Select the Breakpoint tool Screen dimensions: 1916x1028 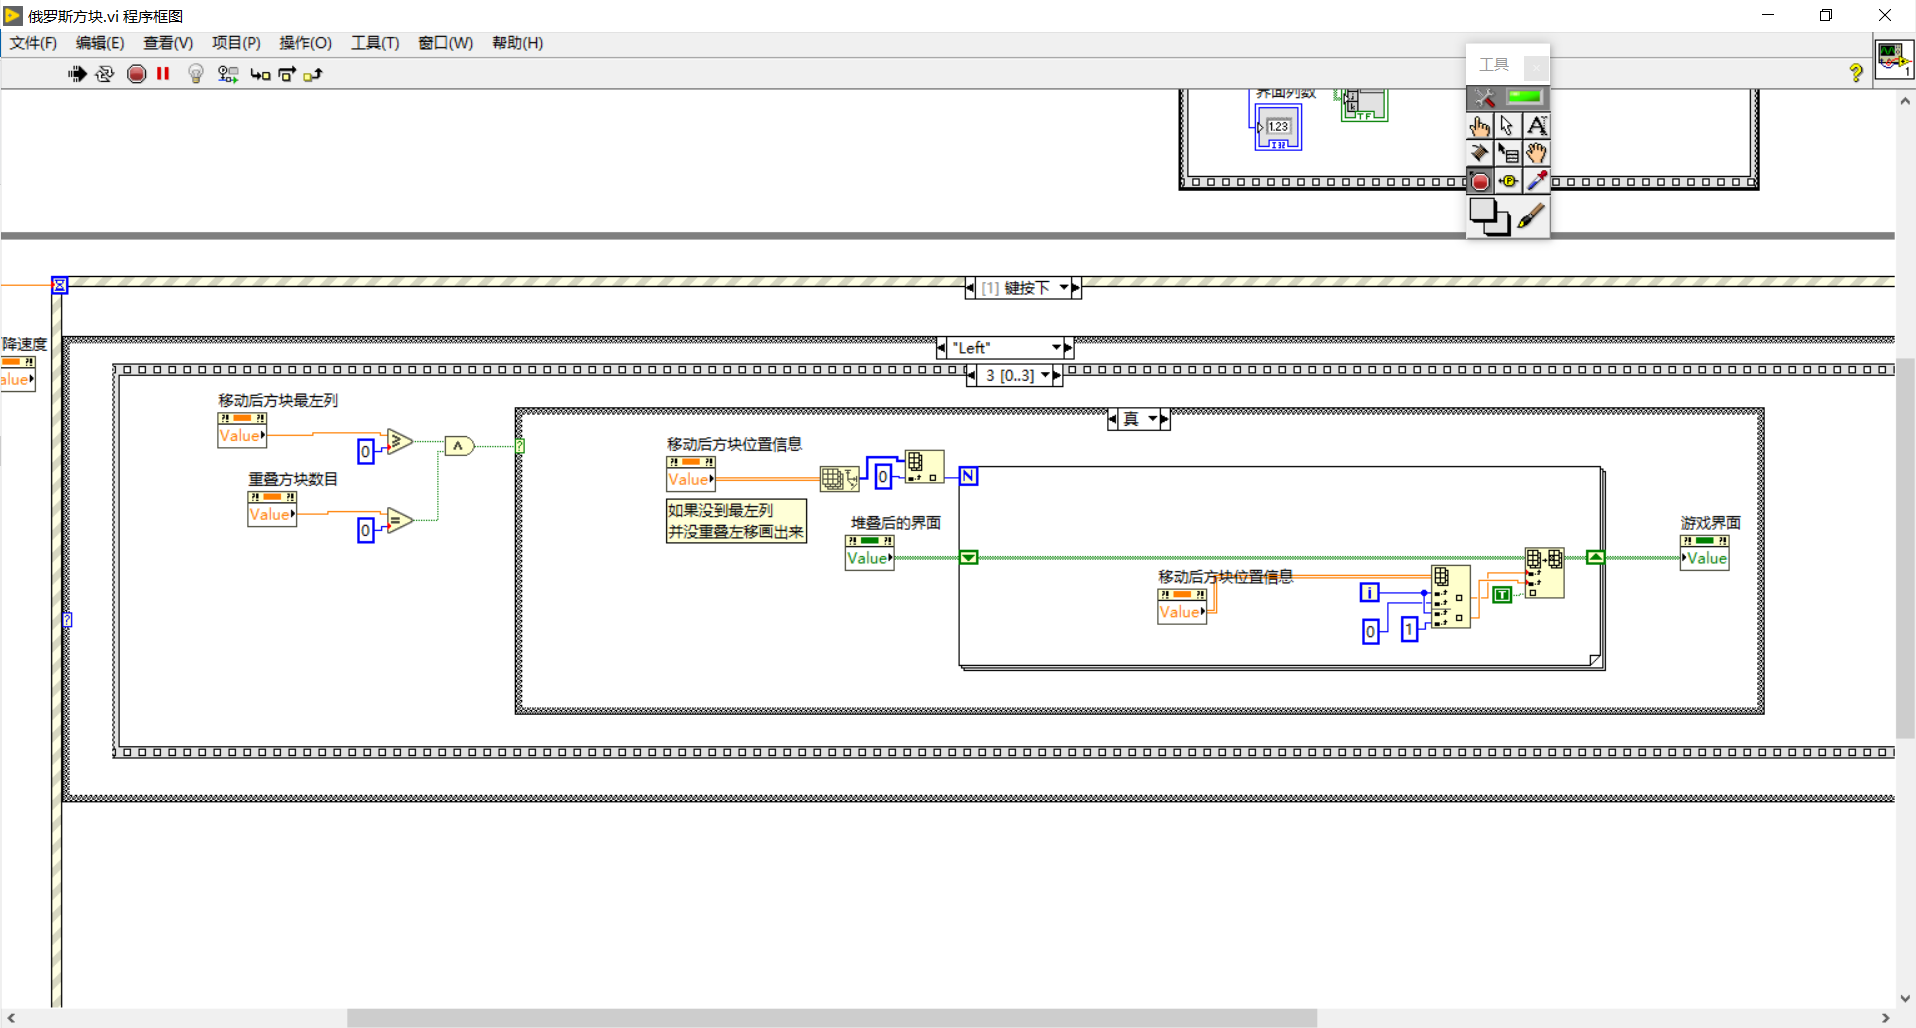pos(1481,181)
